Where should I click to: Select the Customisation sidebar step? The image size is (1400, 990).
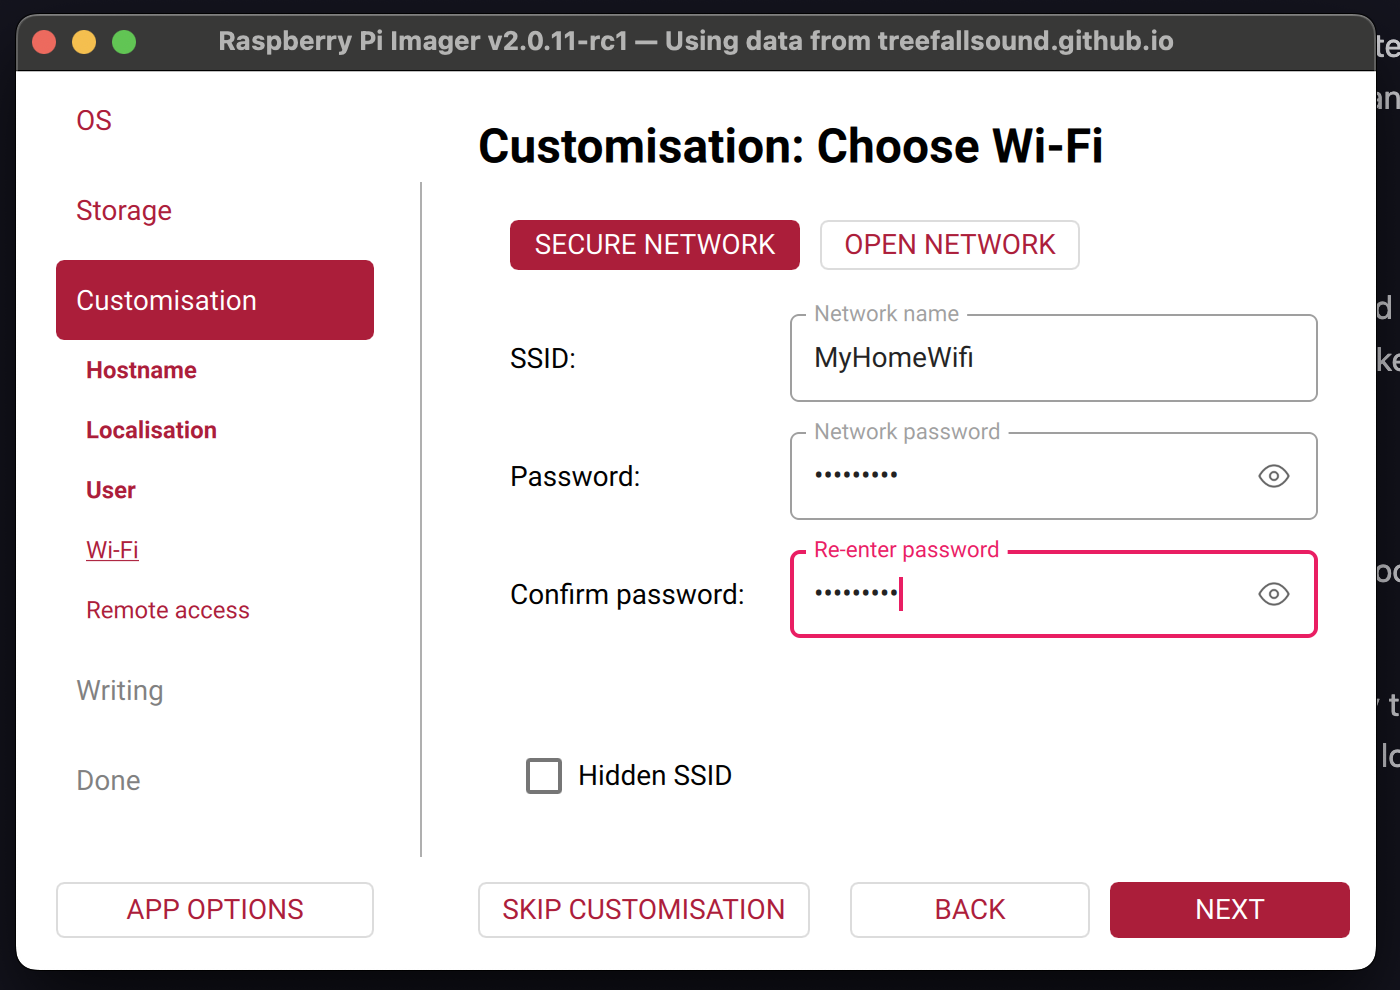pos(215,300)
